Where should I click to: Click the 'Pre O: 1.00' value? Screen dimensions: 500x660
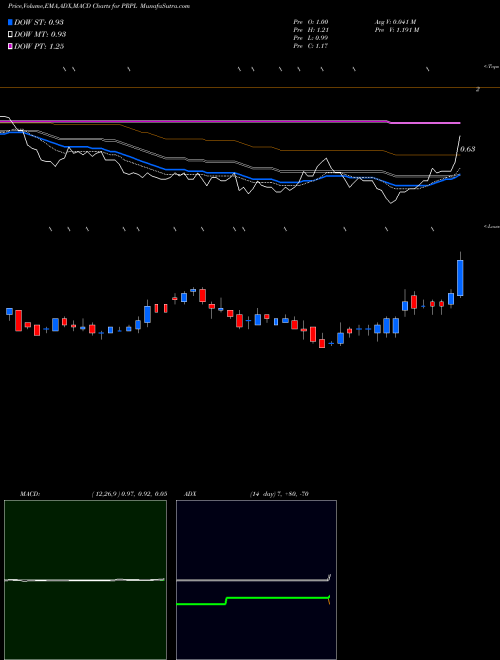coord(311,22)
